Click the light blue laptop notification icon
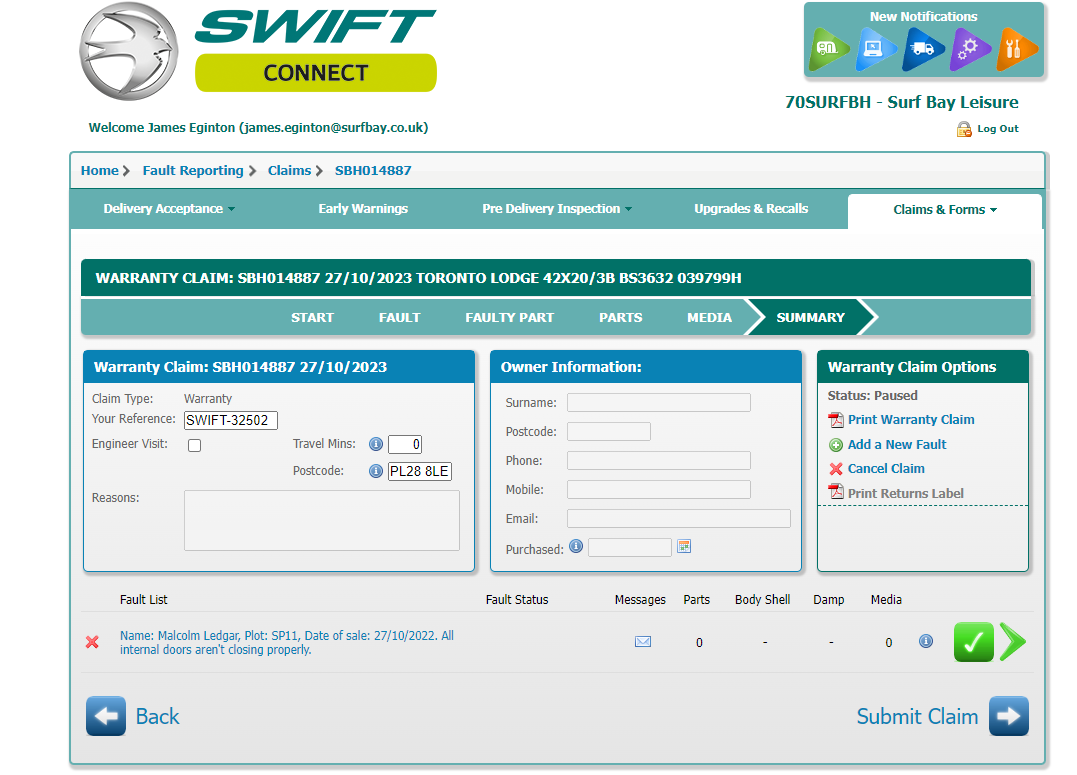This screenshot has height=775, width=1077. (x=876, y=49)
